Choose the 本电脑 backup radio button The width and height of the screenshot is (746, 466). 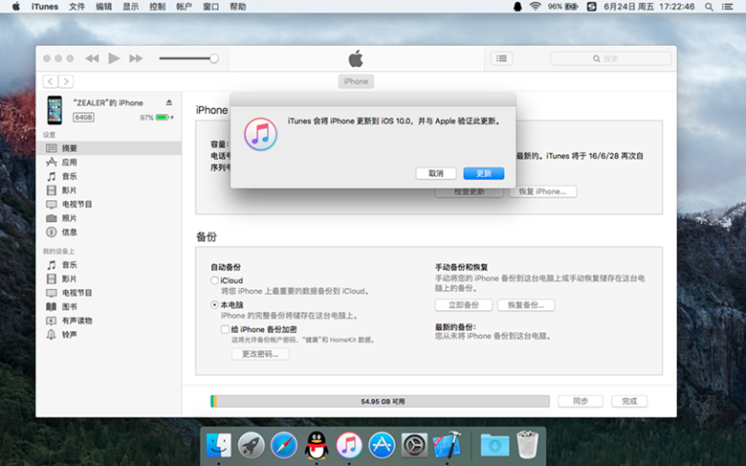(x=215, y=305)
